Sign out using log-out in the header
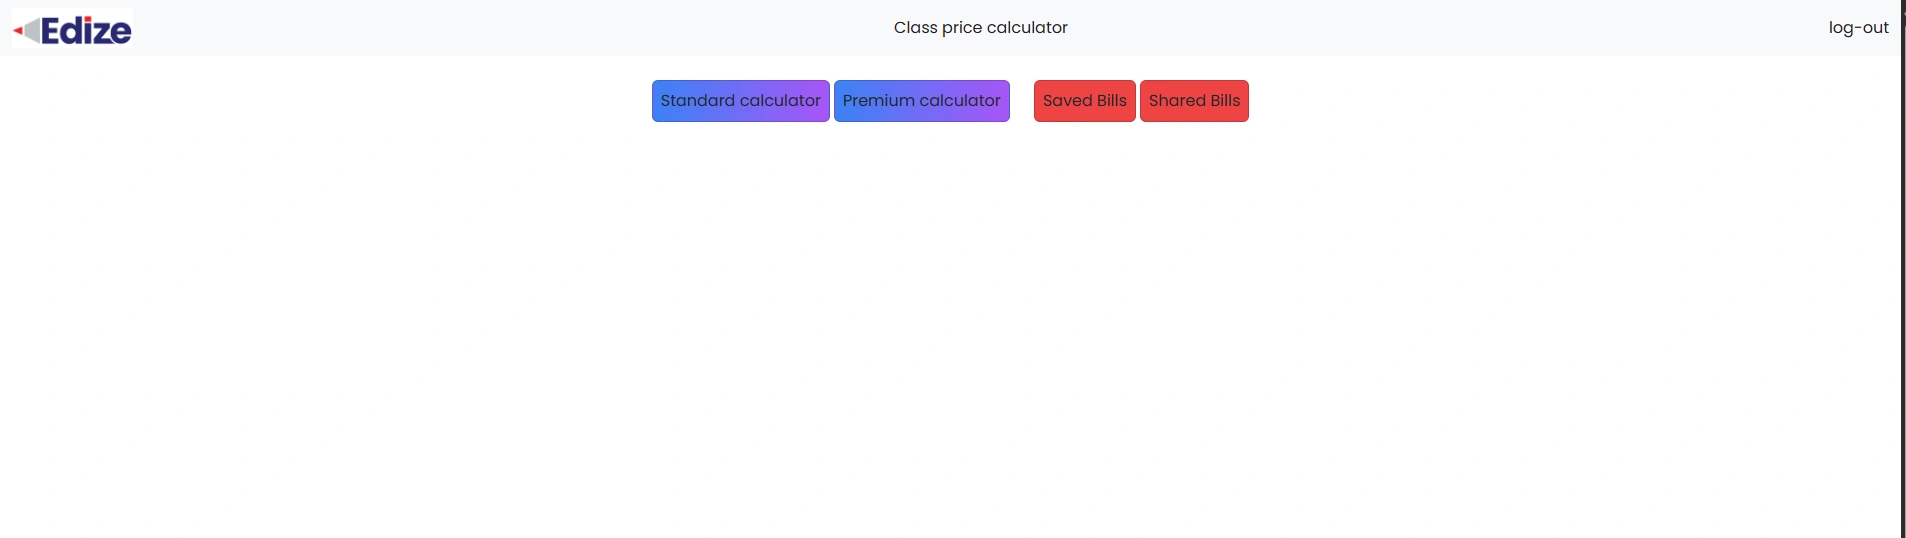The height and width of the screenshot is (538, 1906). pyautogui.click(x=1858, y=28)
